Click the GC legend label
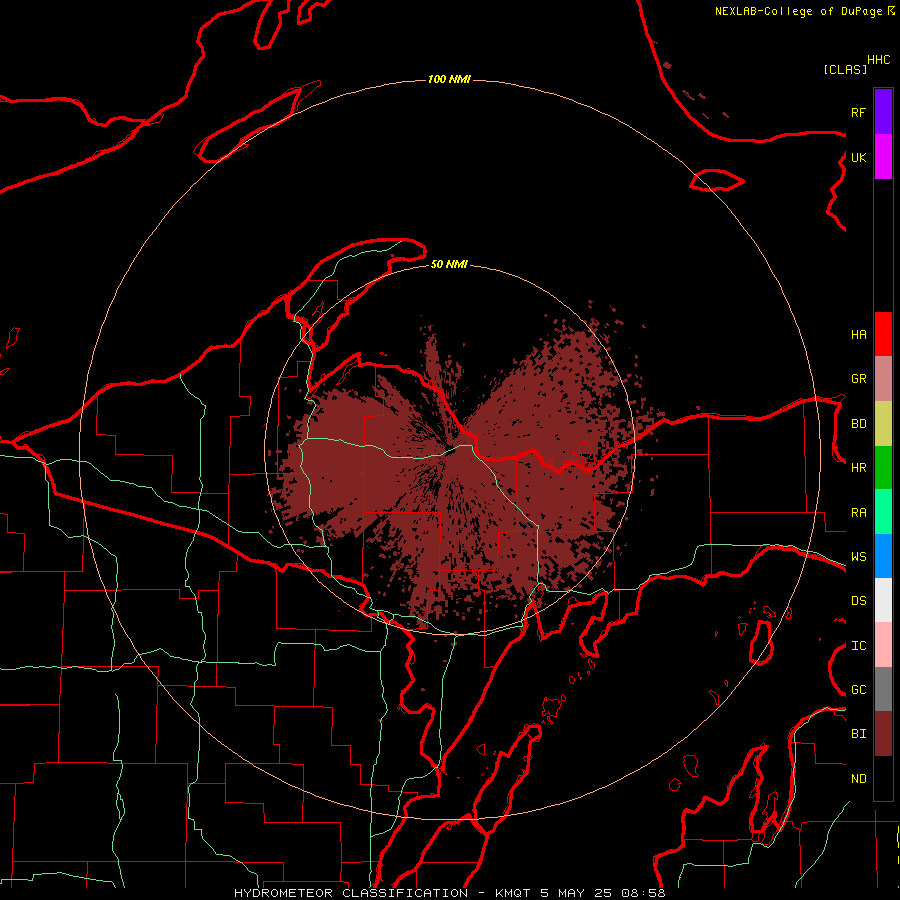 pos(858,690)
